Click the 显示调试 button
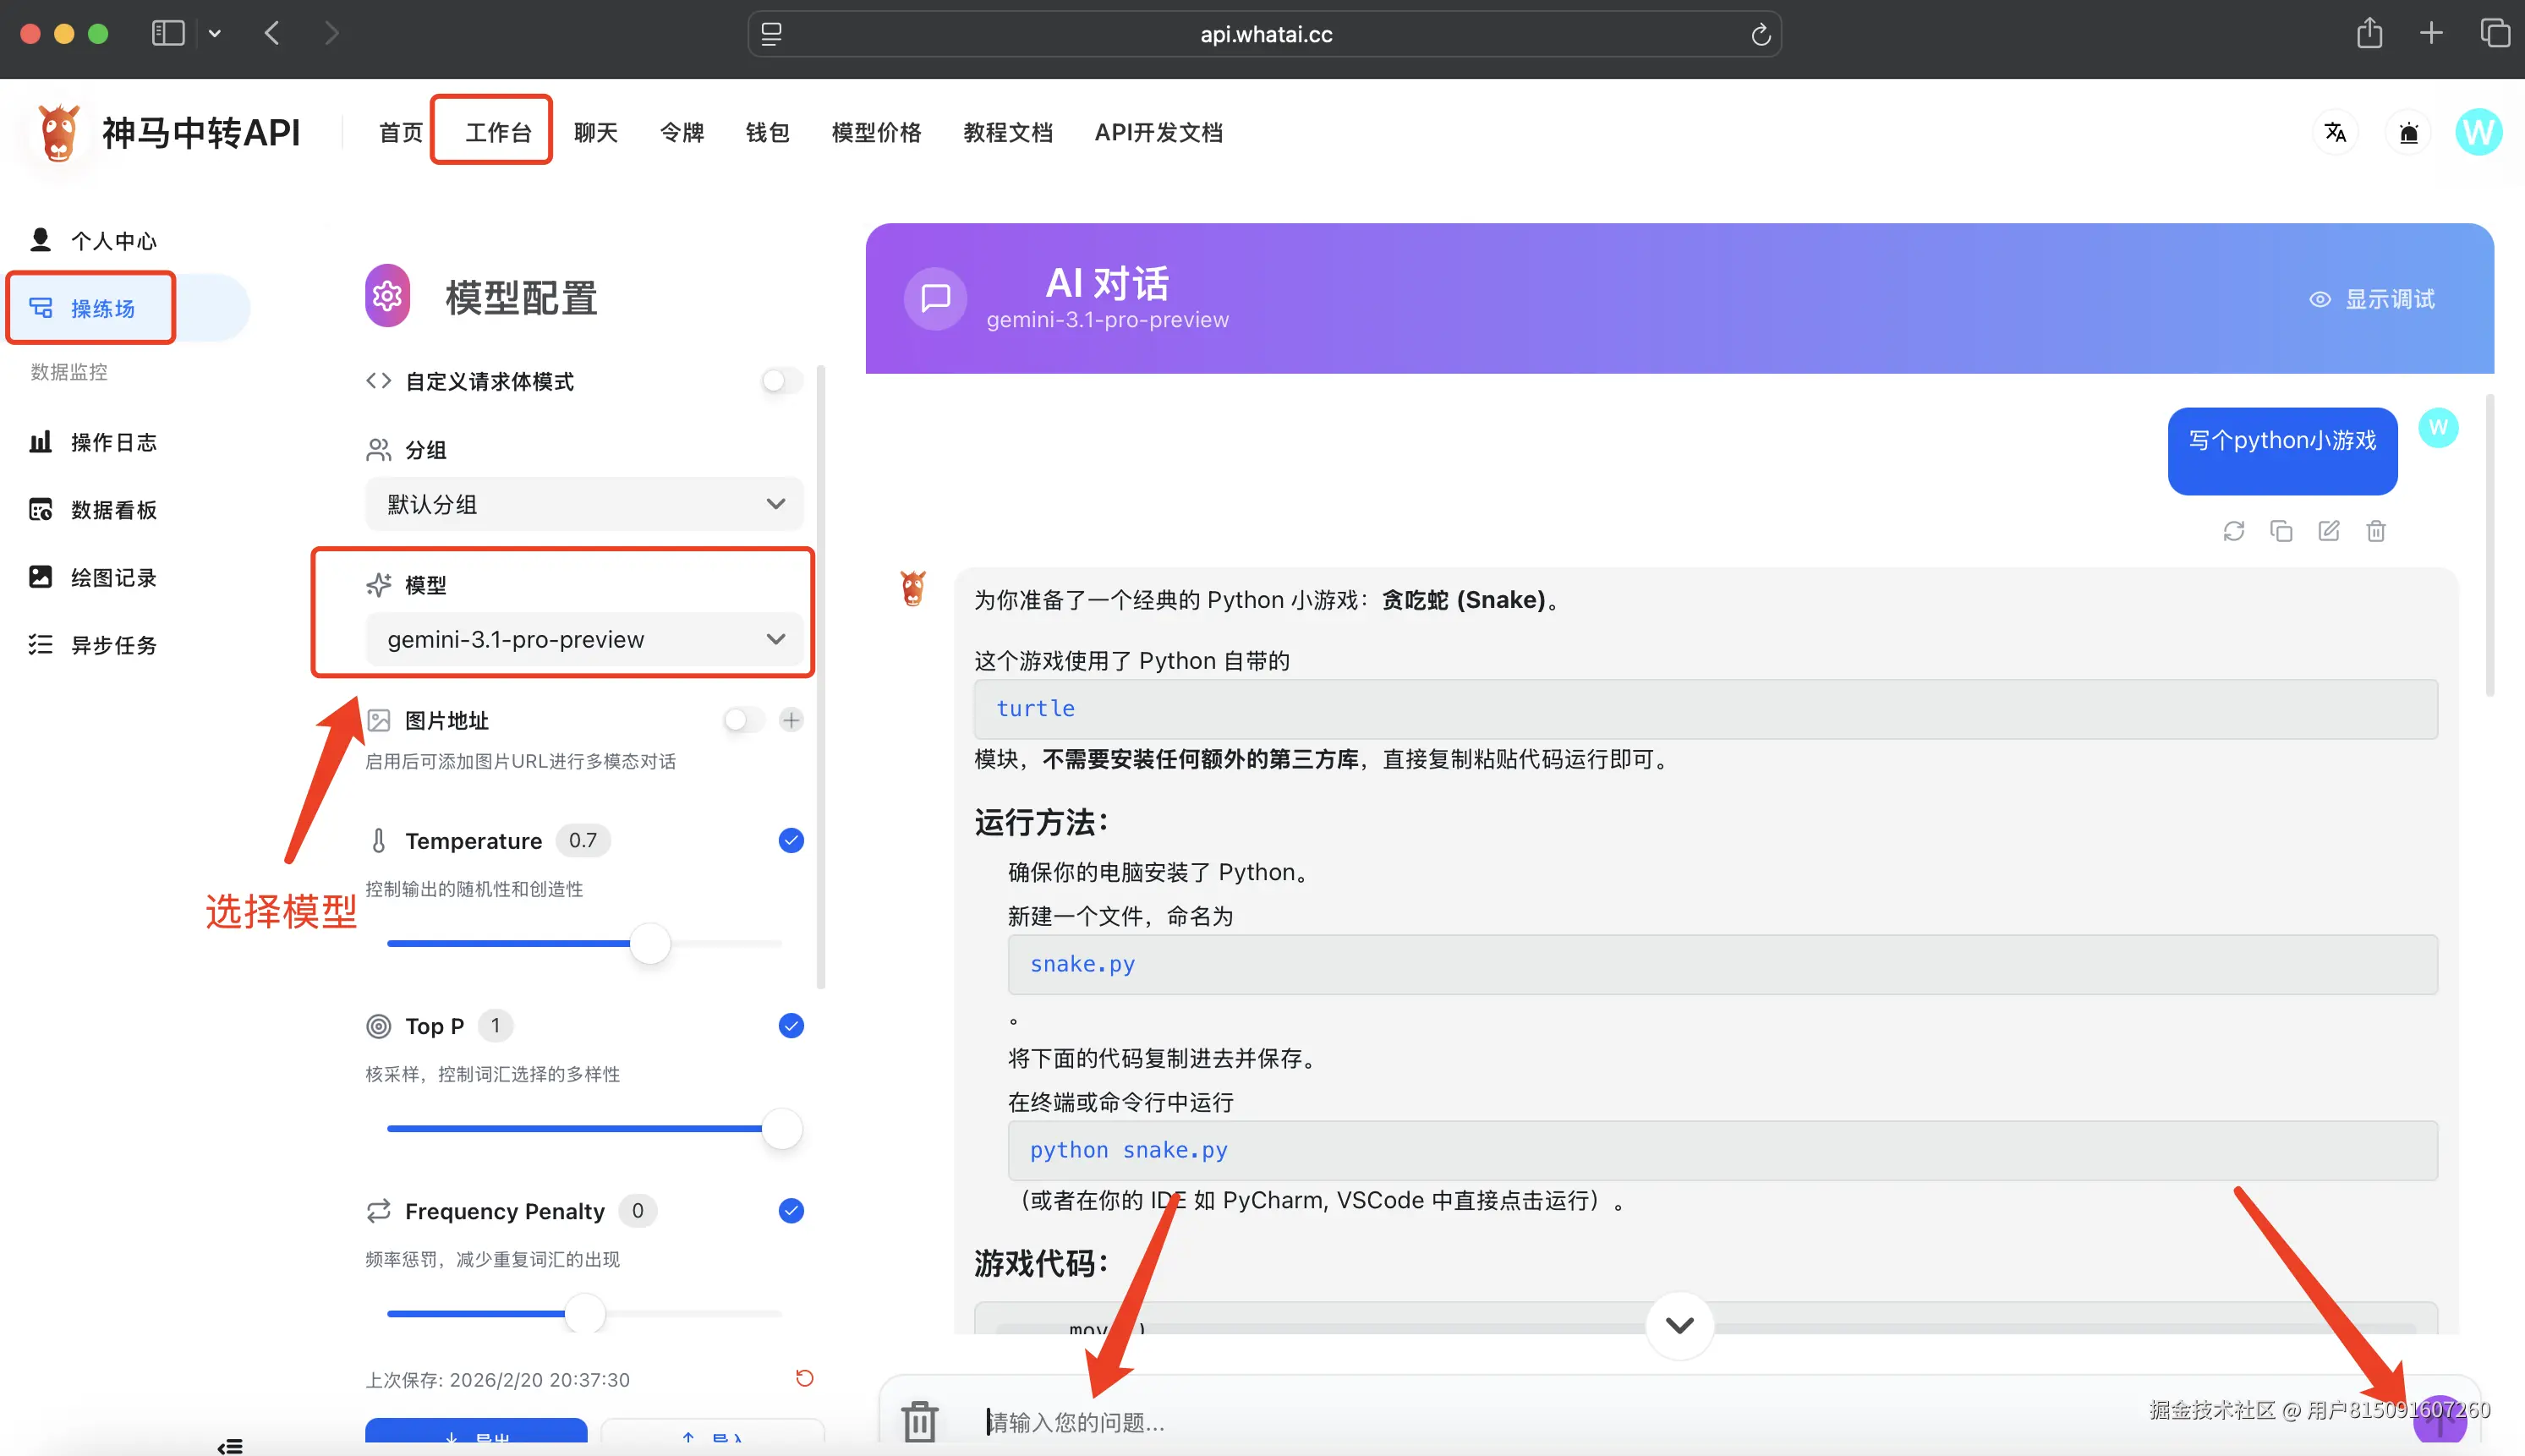 (2371, 299)
